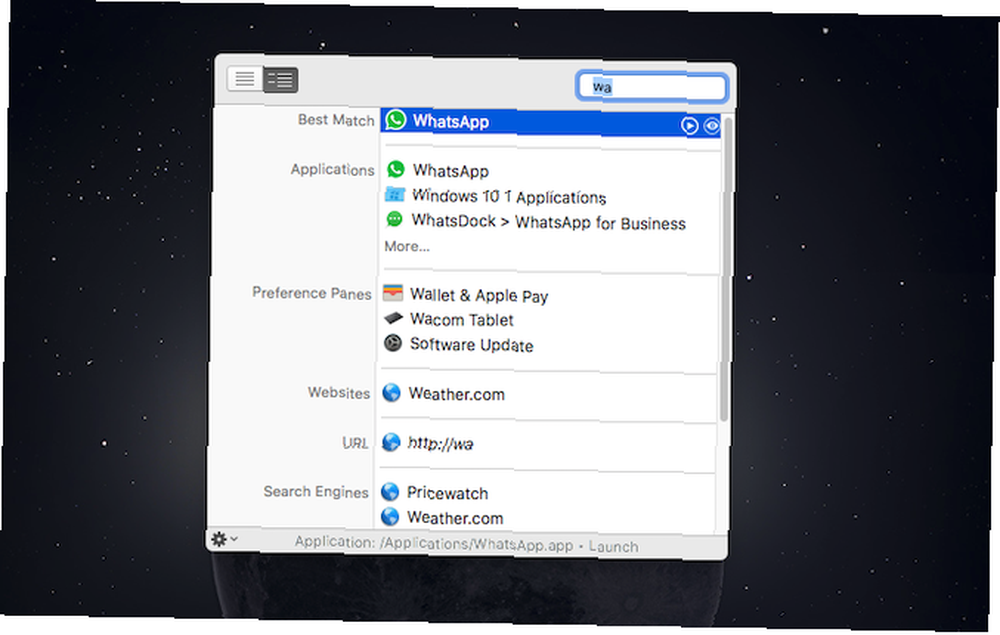Open Weather.com under Websites
Screen dimensions: 1000x635
pos(457,394)
